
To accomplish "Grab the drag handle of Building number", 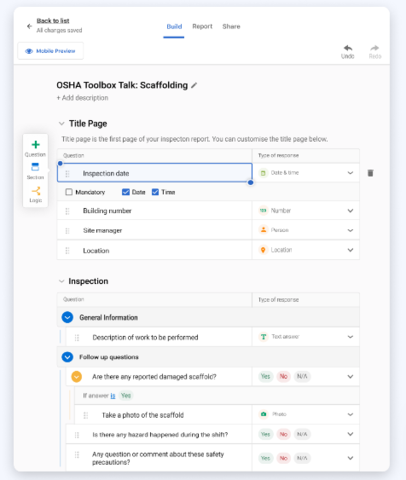I will [x=67, y=211].
